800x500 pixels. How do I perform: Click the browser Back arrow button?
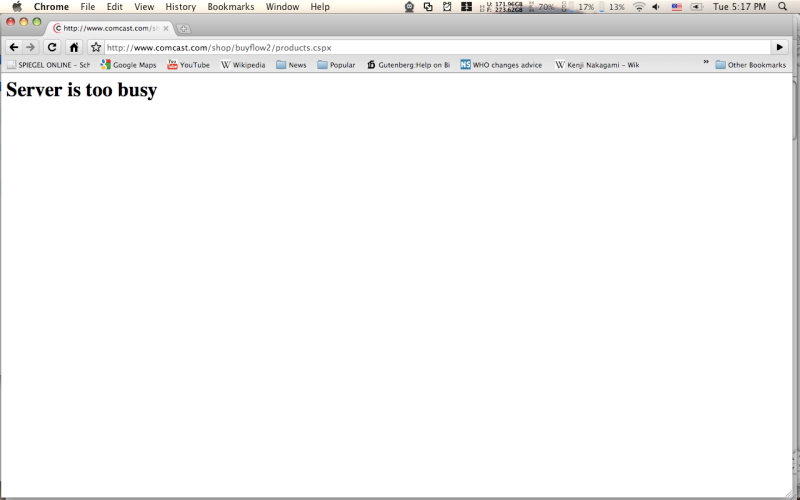point(14,47)
